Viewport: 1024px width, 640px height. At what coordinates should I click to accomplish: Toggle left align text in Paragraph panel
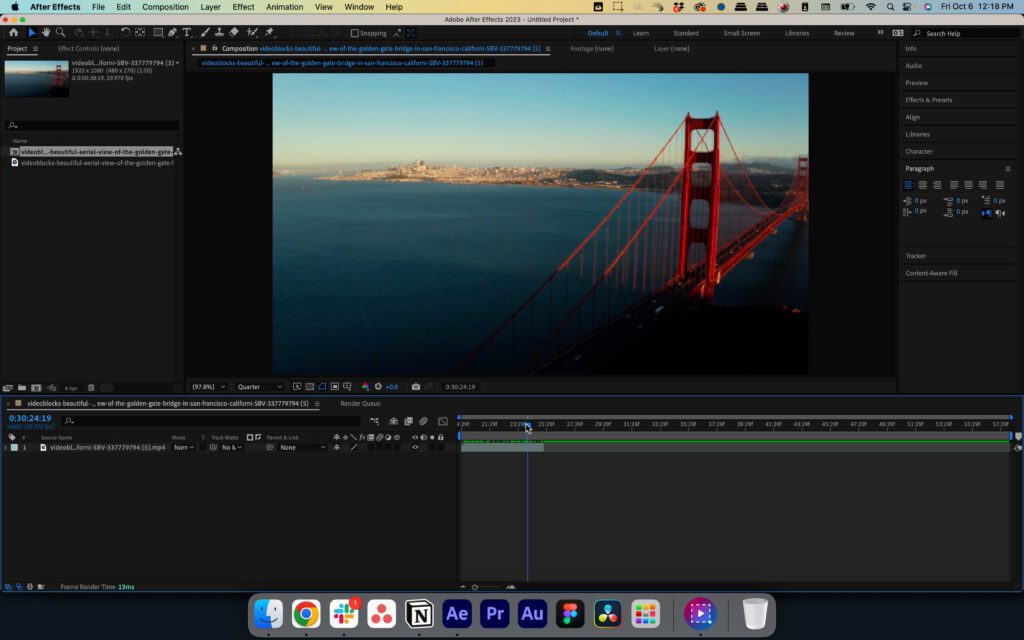click(909, 185)
